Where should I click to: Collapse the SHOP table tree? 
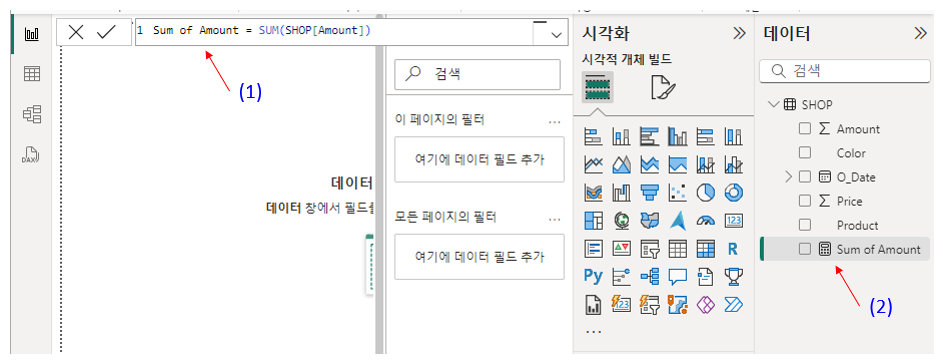tap(773, 105)
